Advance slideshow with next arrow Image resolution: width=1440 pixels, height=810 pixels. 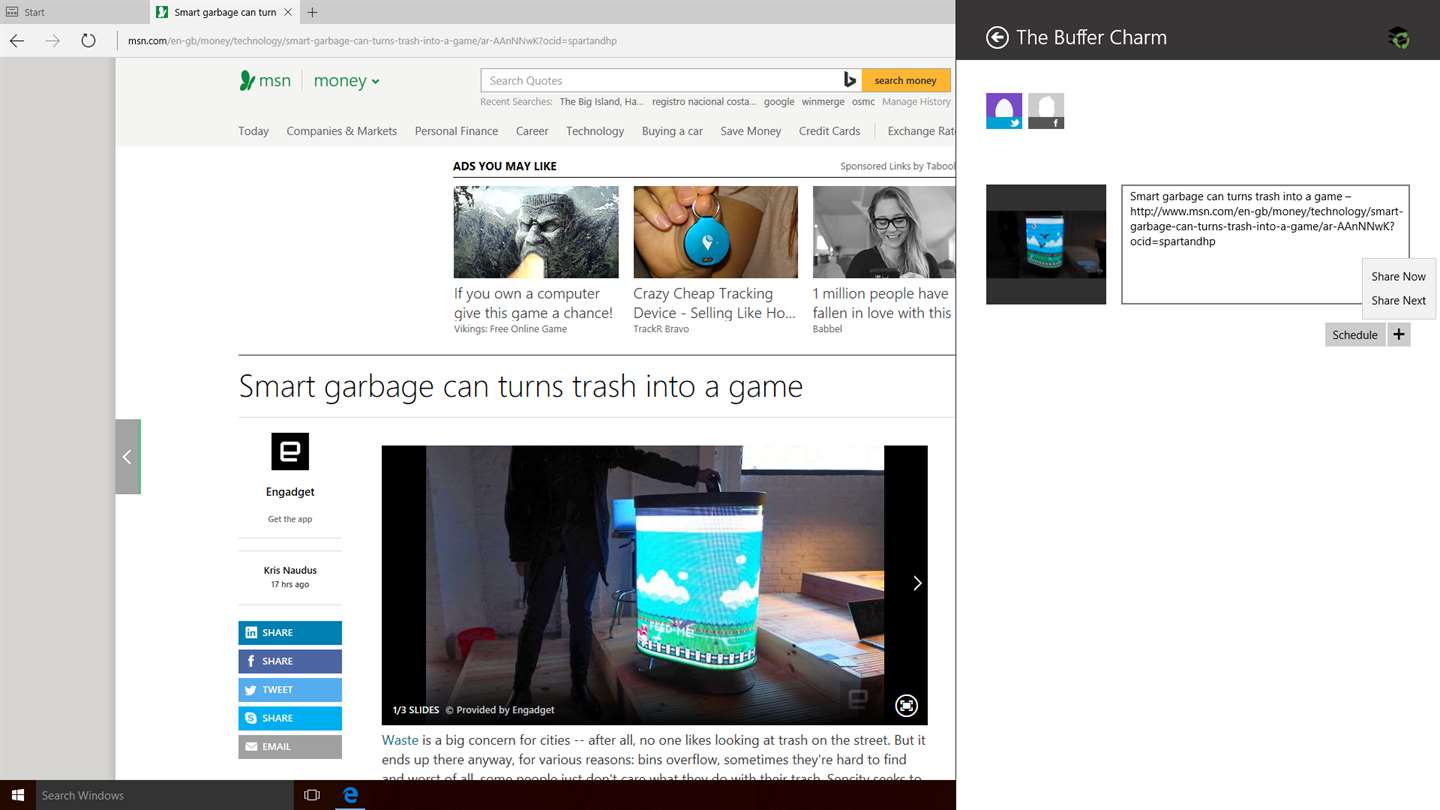coord(917,583)
